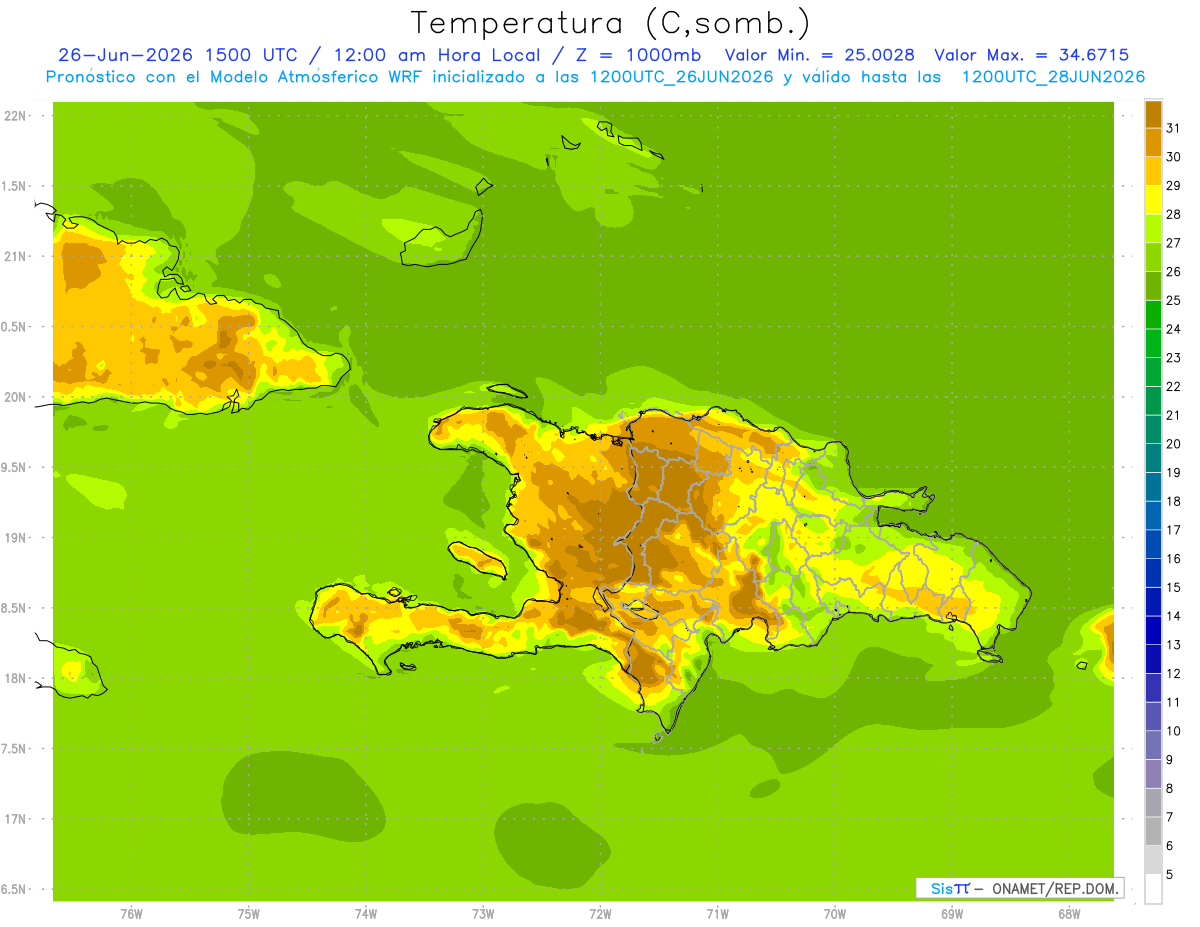The height and width of the screenshot is (927, 1200).
Task: Click the "6.5N" latitude axis label
Action: tap(15, 890)
